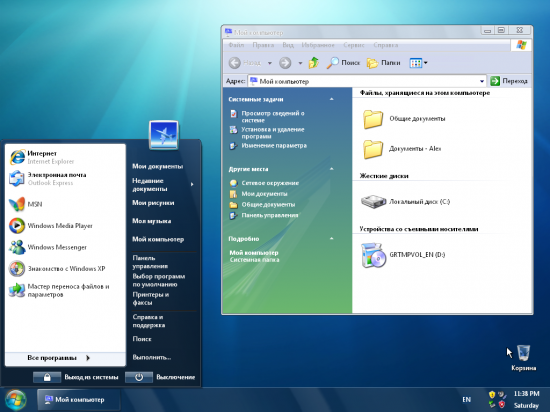Open Мой компьютер from the Start menu
This screenshot has height=412, width=550.
click(x=158, y=239)
